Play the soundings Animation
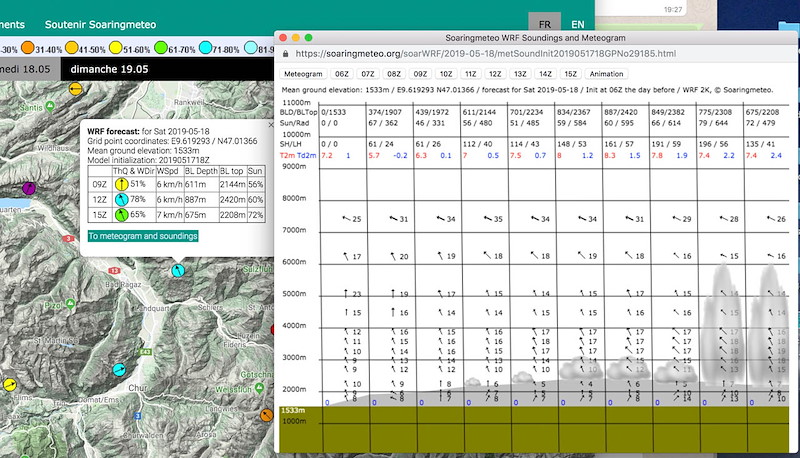The image size is (800, 458). pyautogui.click(x=606, y=74)
